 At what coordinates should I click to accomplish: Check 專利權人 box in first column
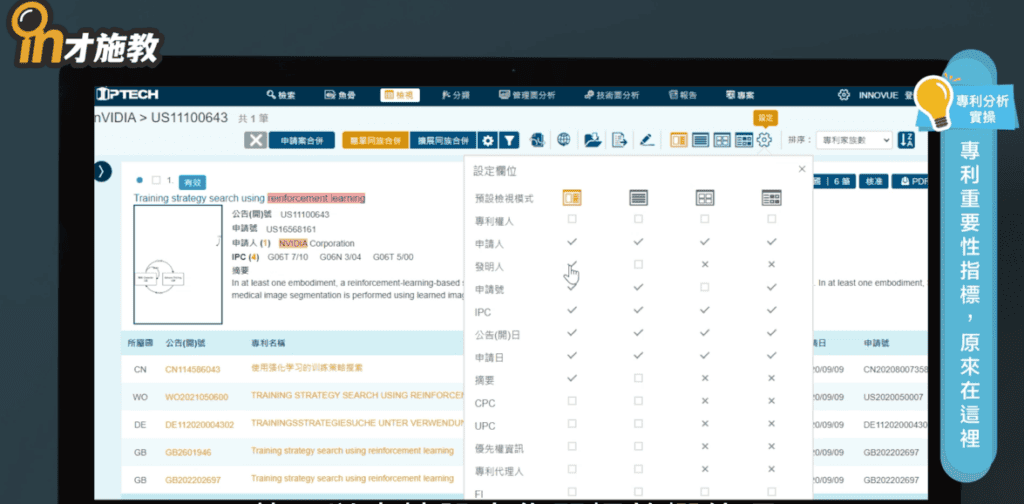coord(572,219)
